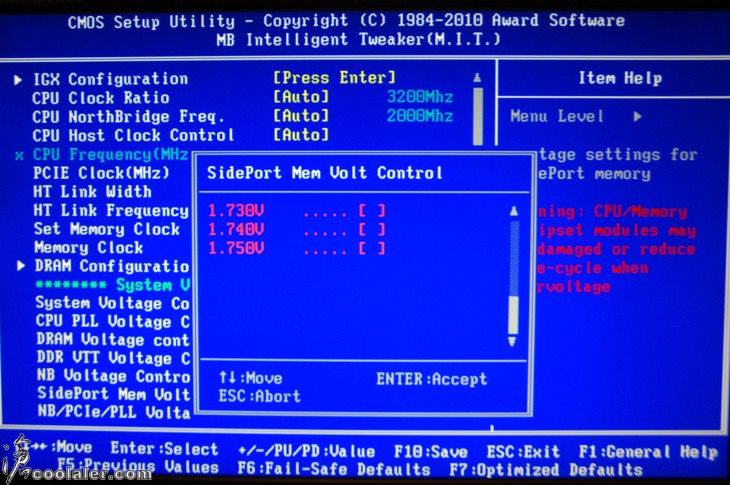The image size is (730, 485).
Task: Select the System Voltage Control entry
Action: tap(112, 303)
